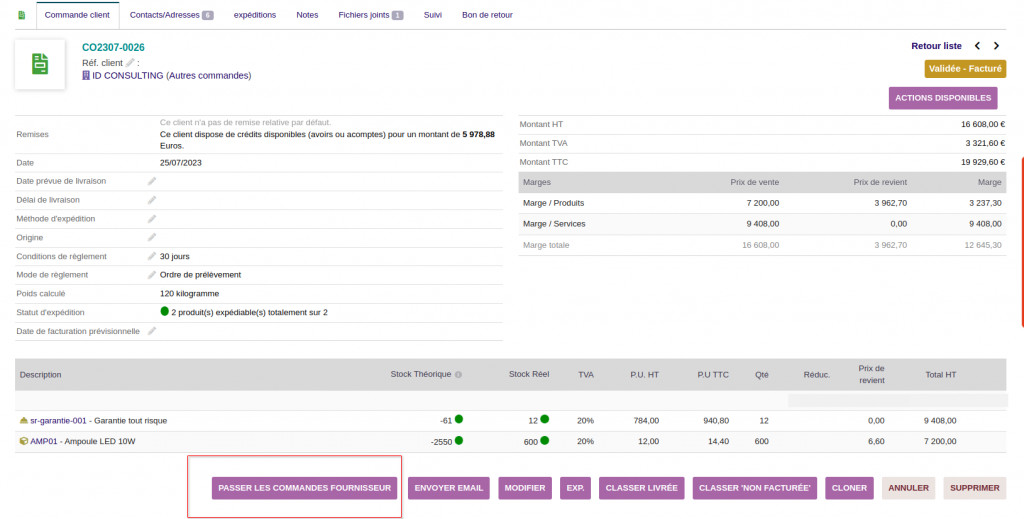Edit Conditions de règlement pencil icon
Screen dimensions: 1024x519
(152, 256)
